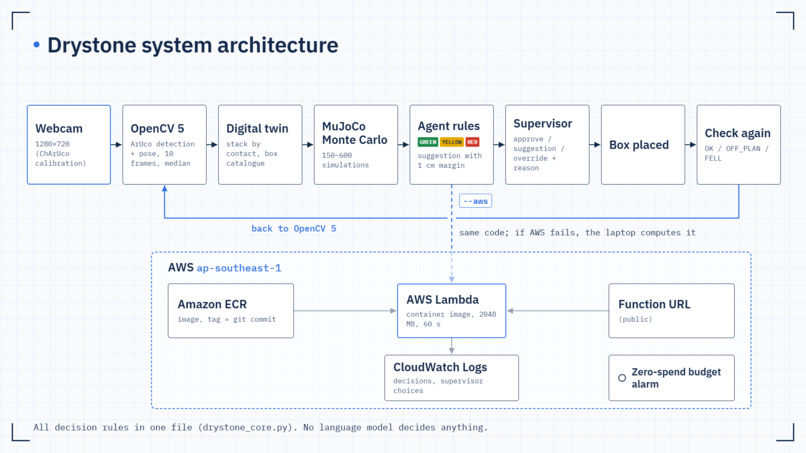This screenshot has height=453, width=806.
Task: Click the Webcam box in the pipeline
Action: pos(69,144)
